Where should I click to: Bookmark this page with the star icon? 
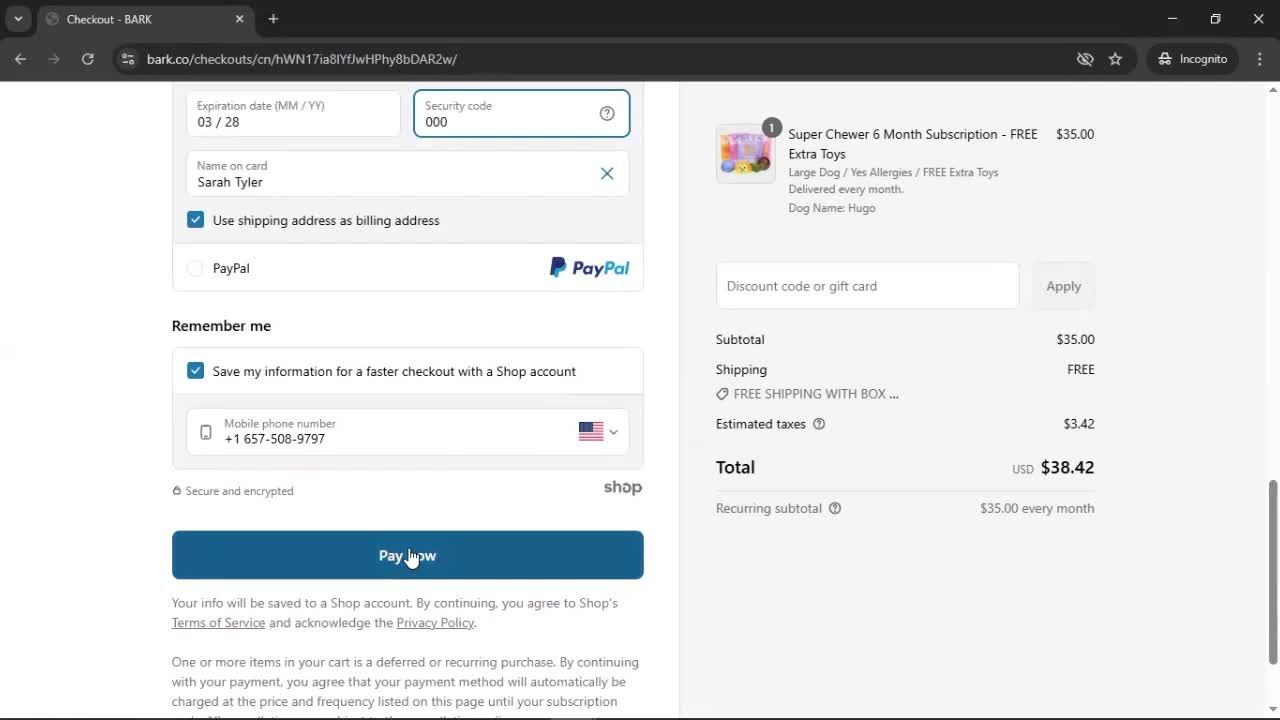coord(1115,59)
